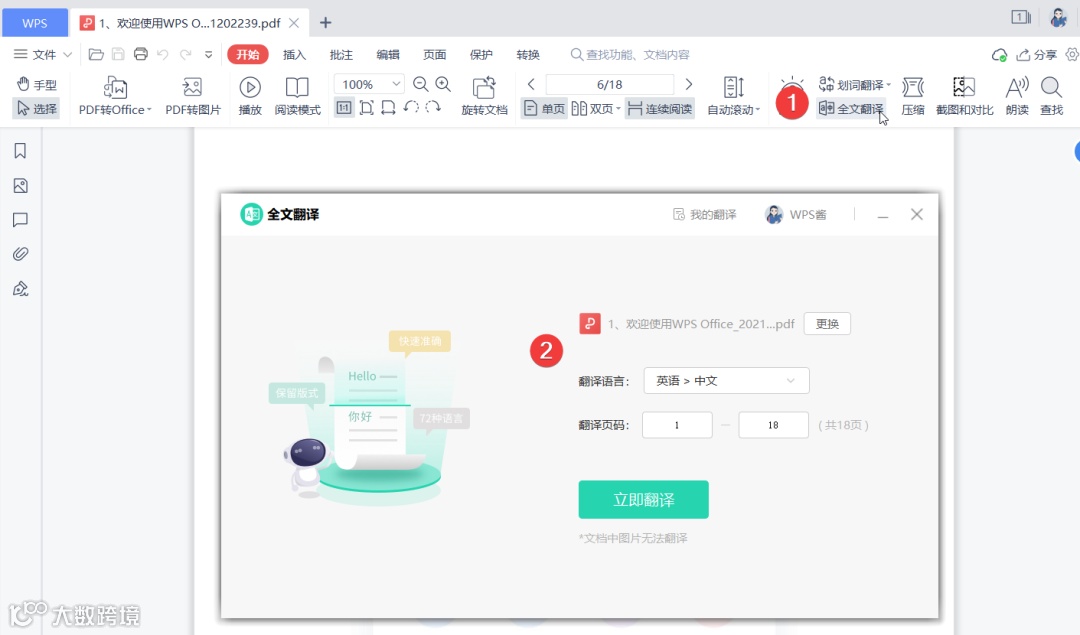This screenshot has width=1080, height=635.
Task: Open attachments paperclip panel
Action: point(20,254)
